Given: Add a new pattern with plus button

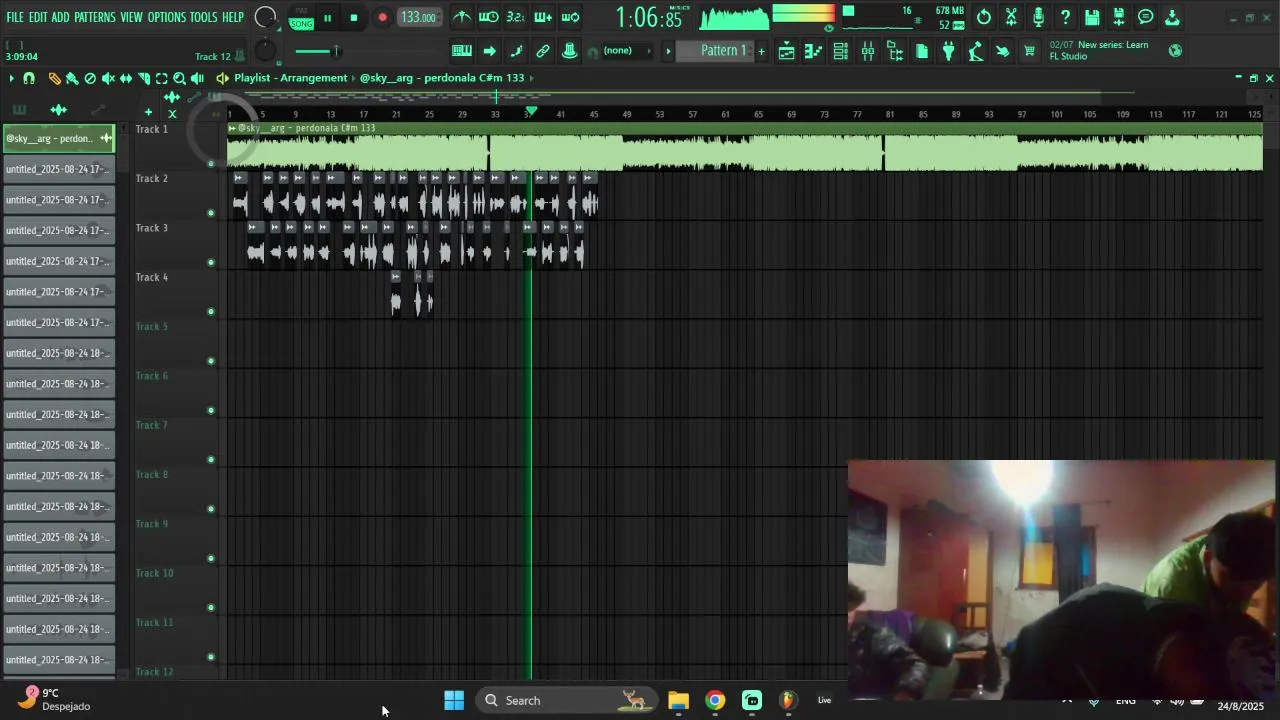Looking at the screenshot, I should [761, 51].
